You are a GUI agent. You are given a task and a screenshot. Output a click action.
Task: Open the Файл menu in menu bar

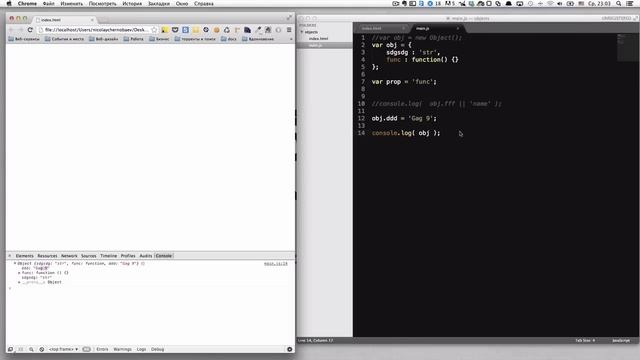49,3
